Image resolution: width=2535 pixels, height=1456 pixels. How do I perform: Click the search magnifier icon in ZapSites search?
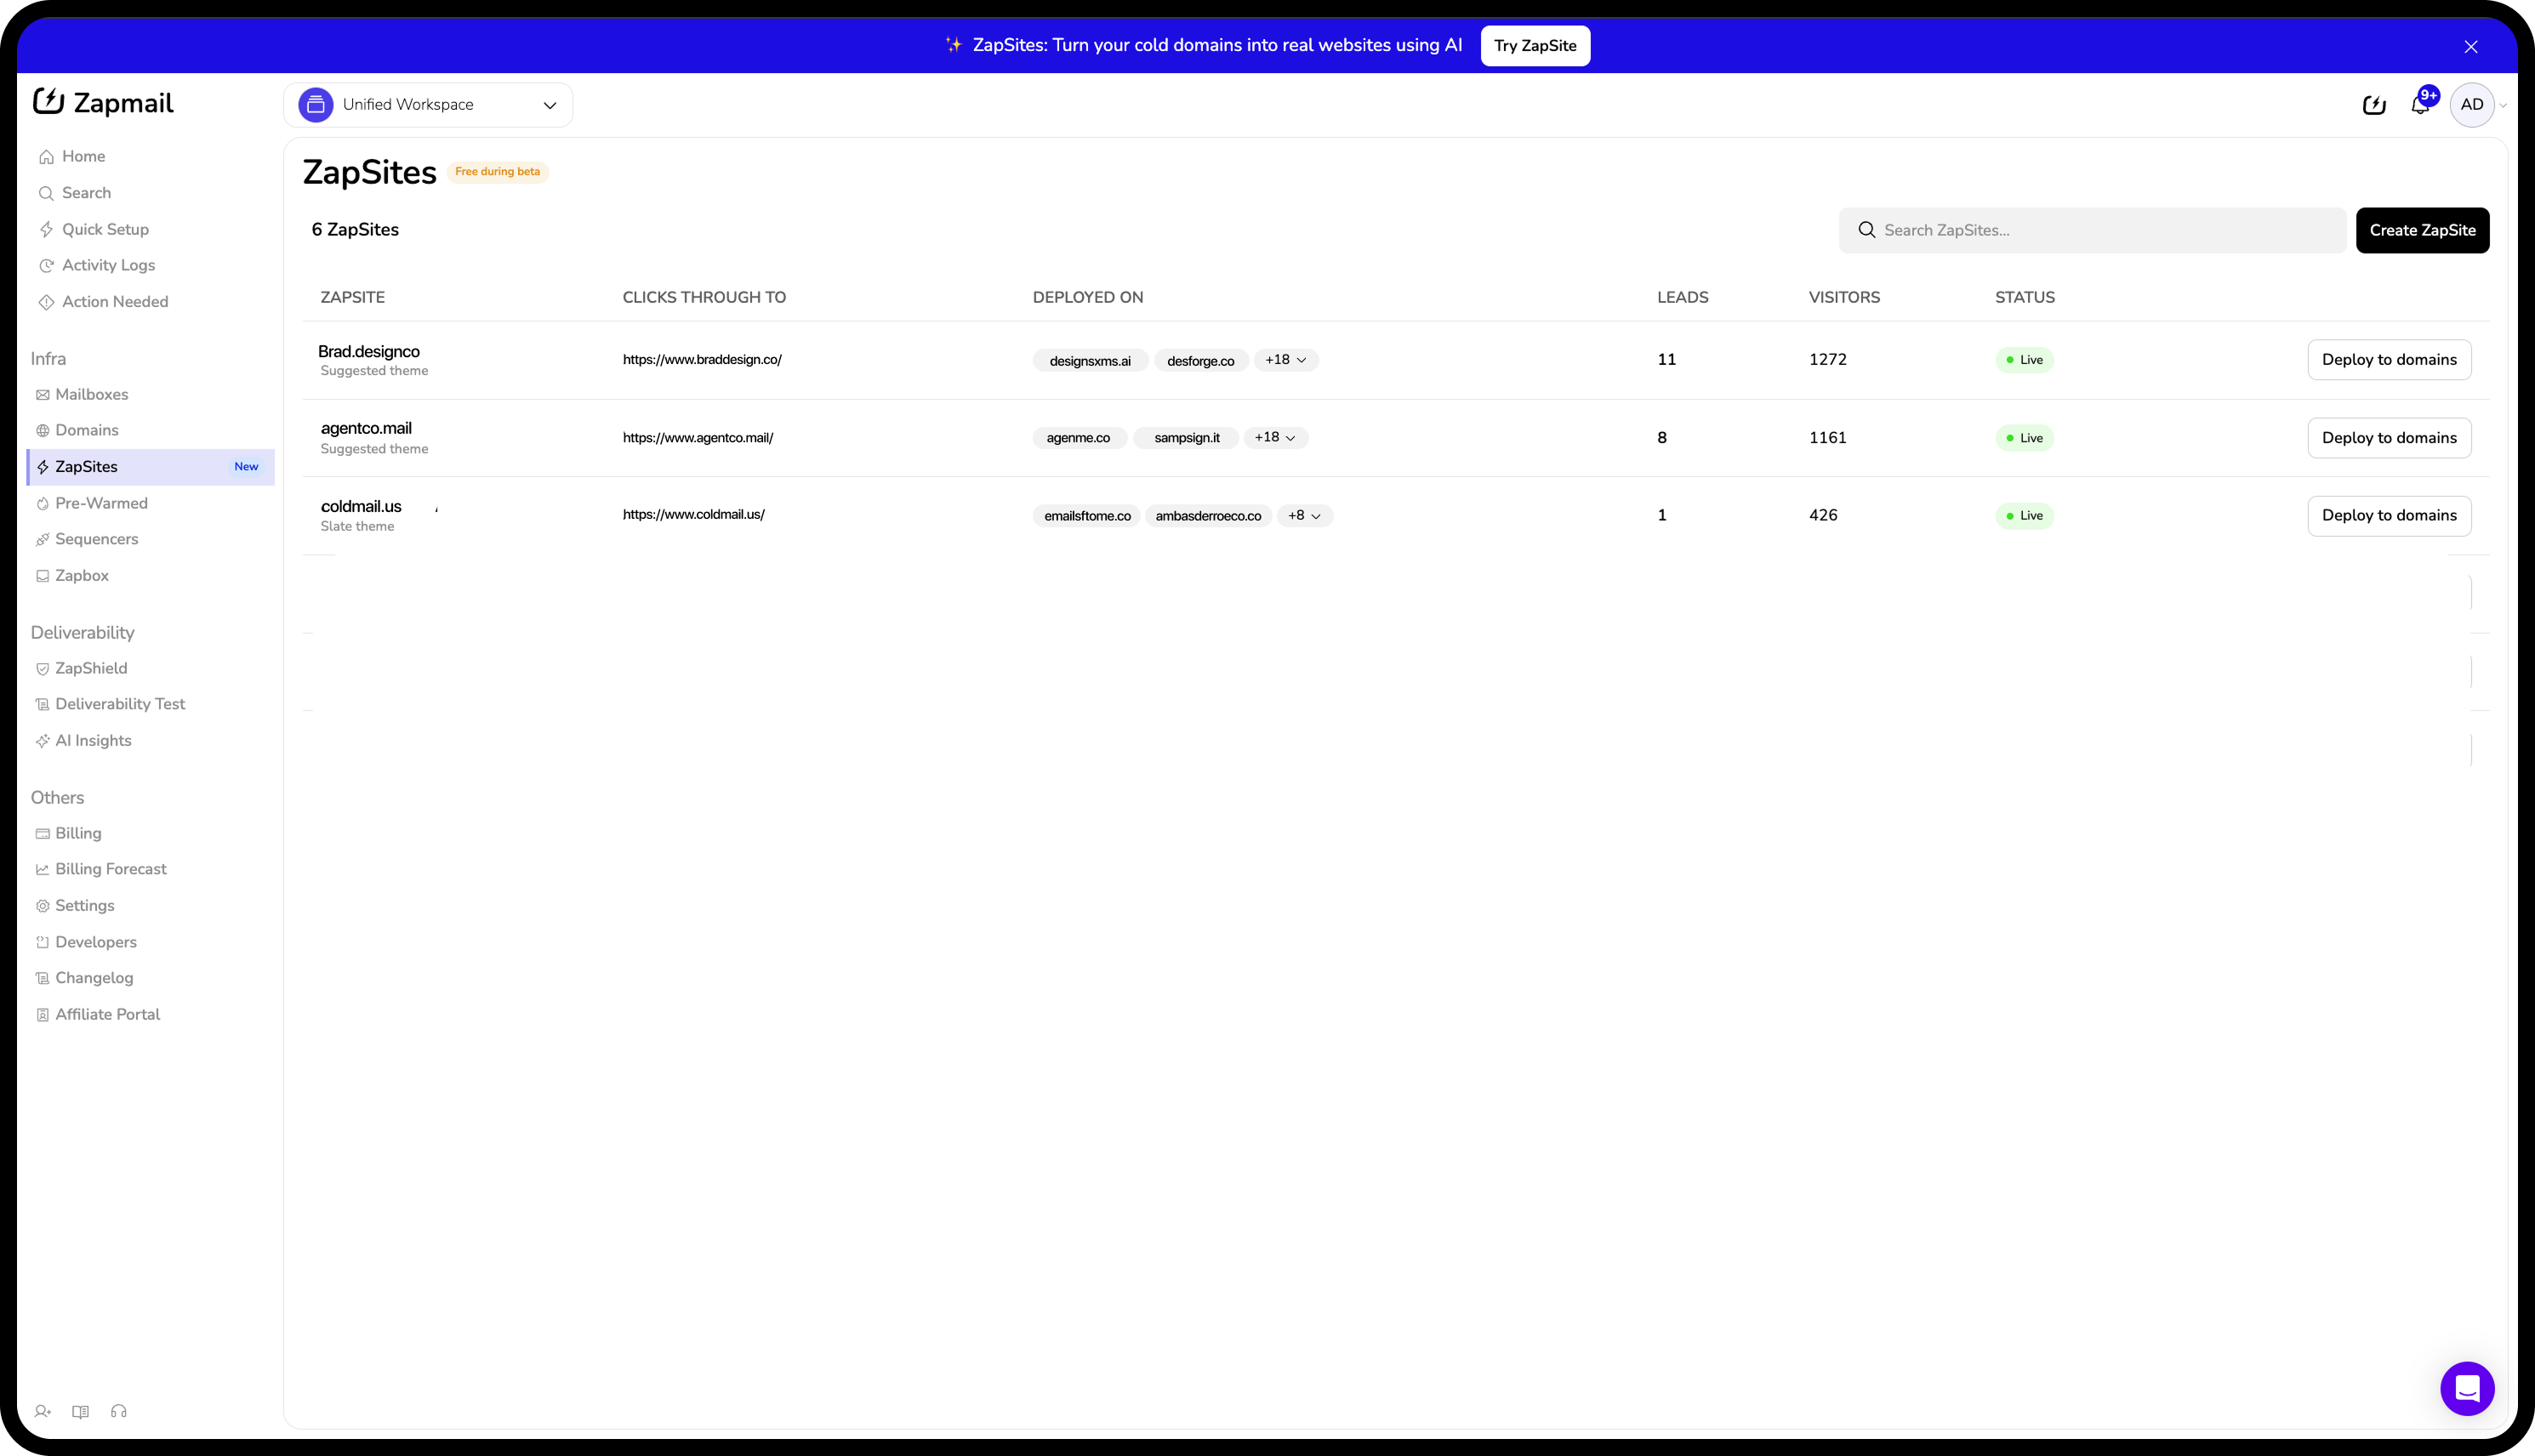click(x=1866, y=230)
